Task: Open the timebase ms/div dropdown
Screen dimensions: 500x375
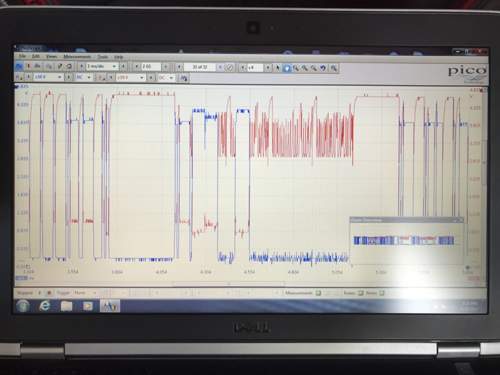Action: 102,67
